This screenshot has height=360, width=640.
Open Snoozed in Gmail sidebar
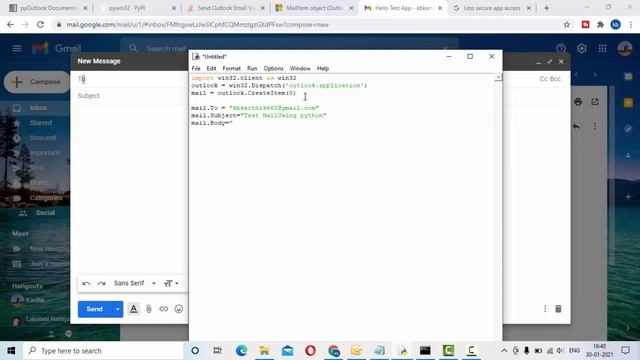tap(42, 138)
